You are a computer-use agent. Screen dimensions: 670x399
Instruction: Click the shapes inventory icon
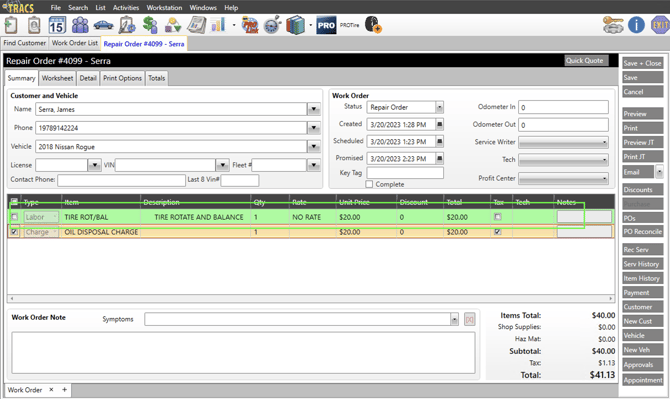(x=173, y=26)
